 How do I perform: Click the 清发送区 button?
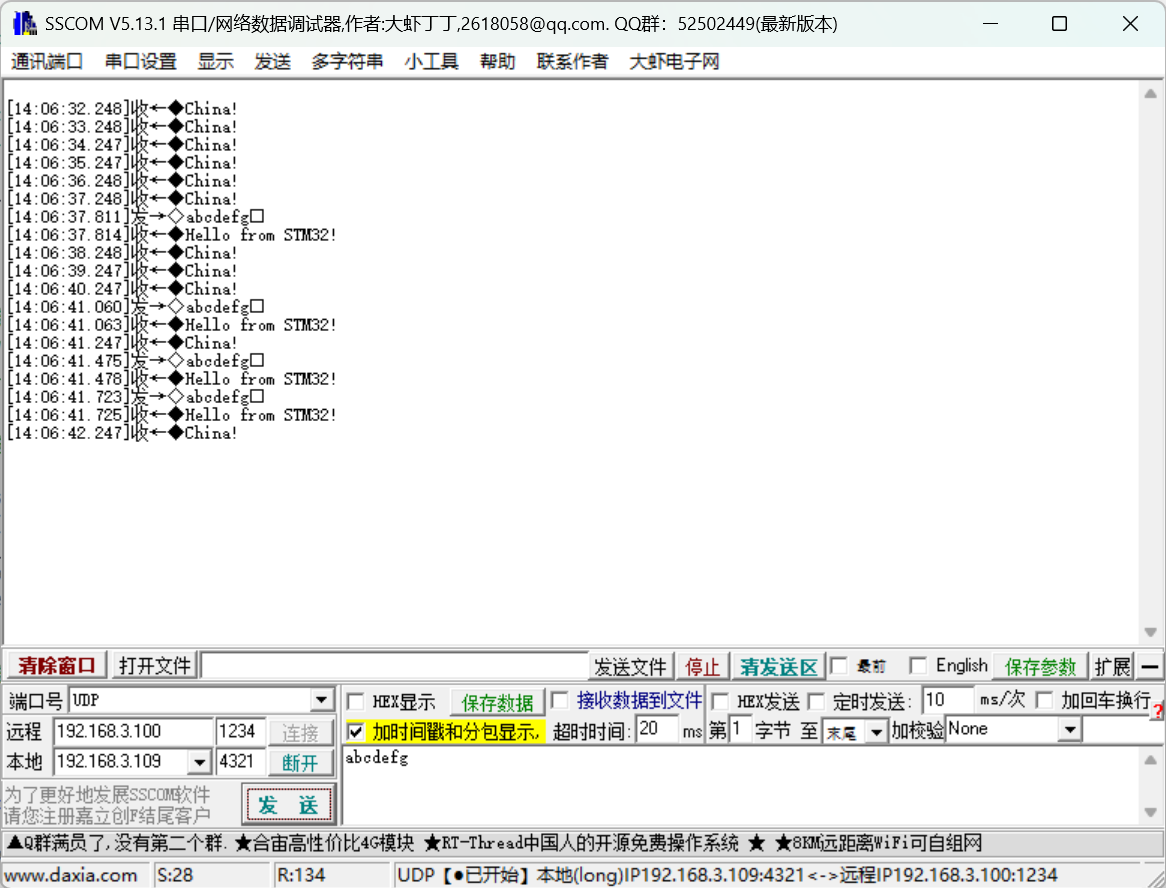tap(779, 667)
